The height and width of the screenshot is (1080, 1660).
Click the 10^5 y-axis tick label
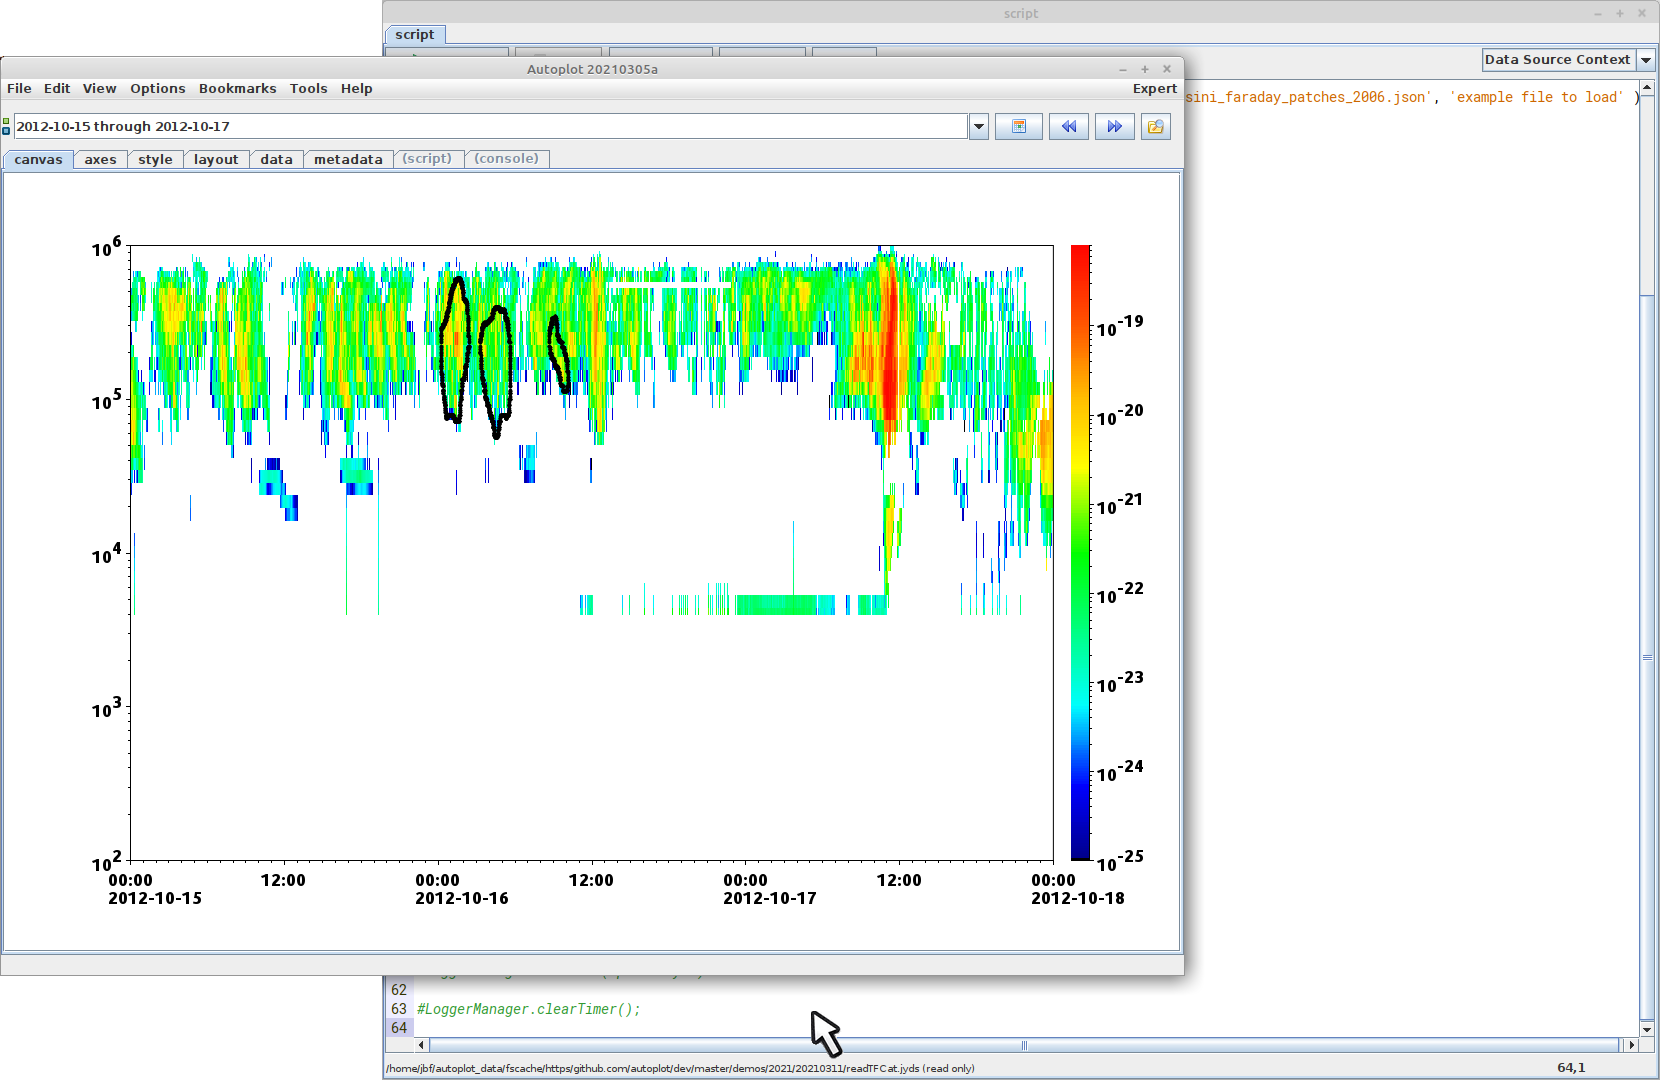pos(107,400)
